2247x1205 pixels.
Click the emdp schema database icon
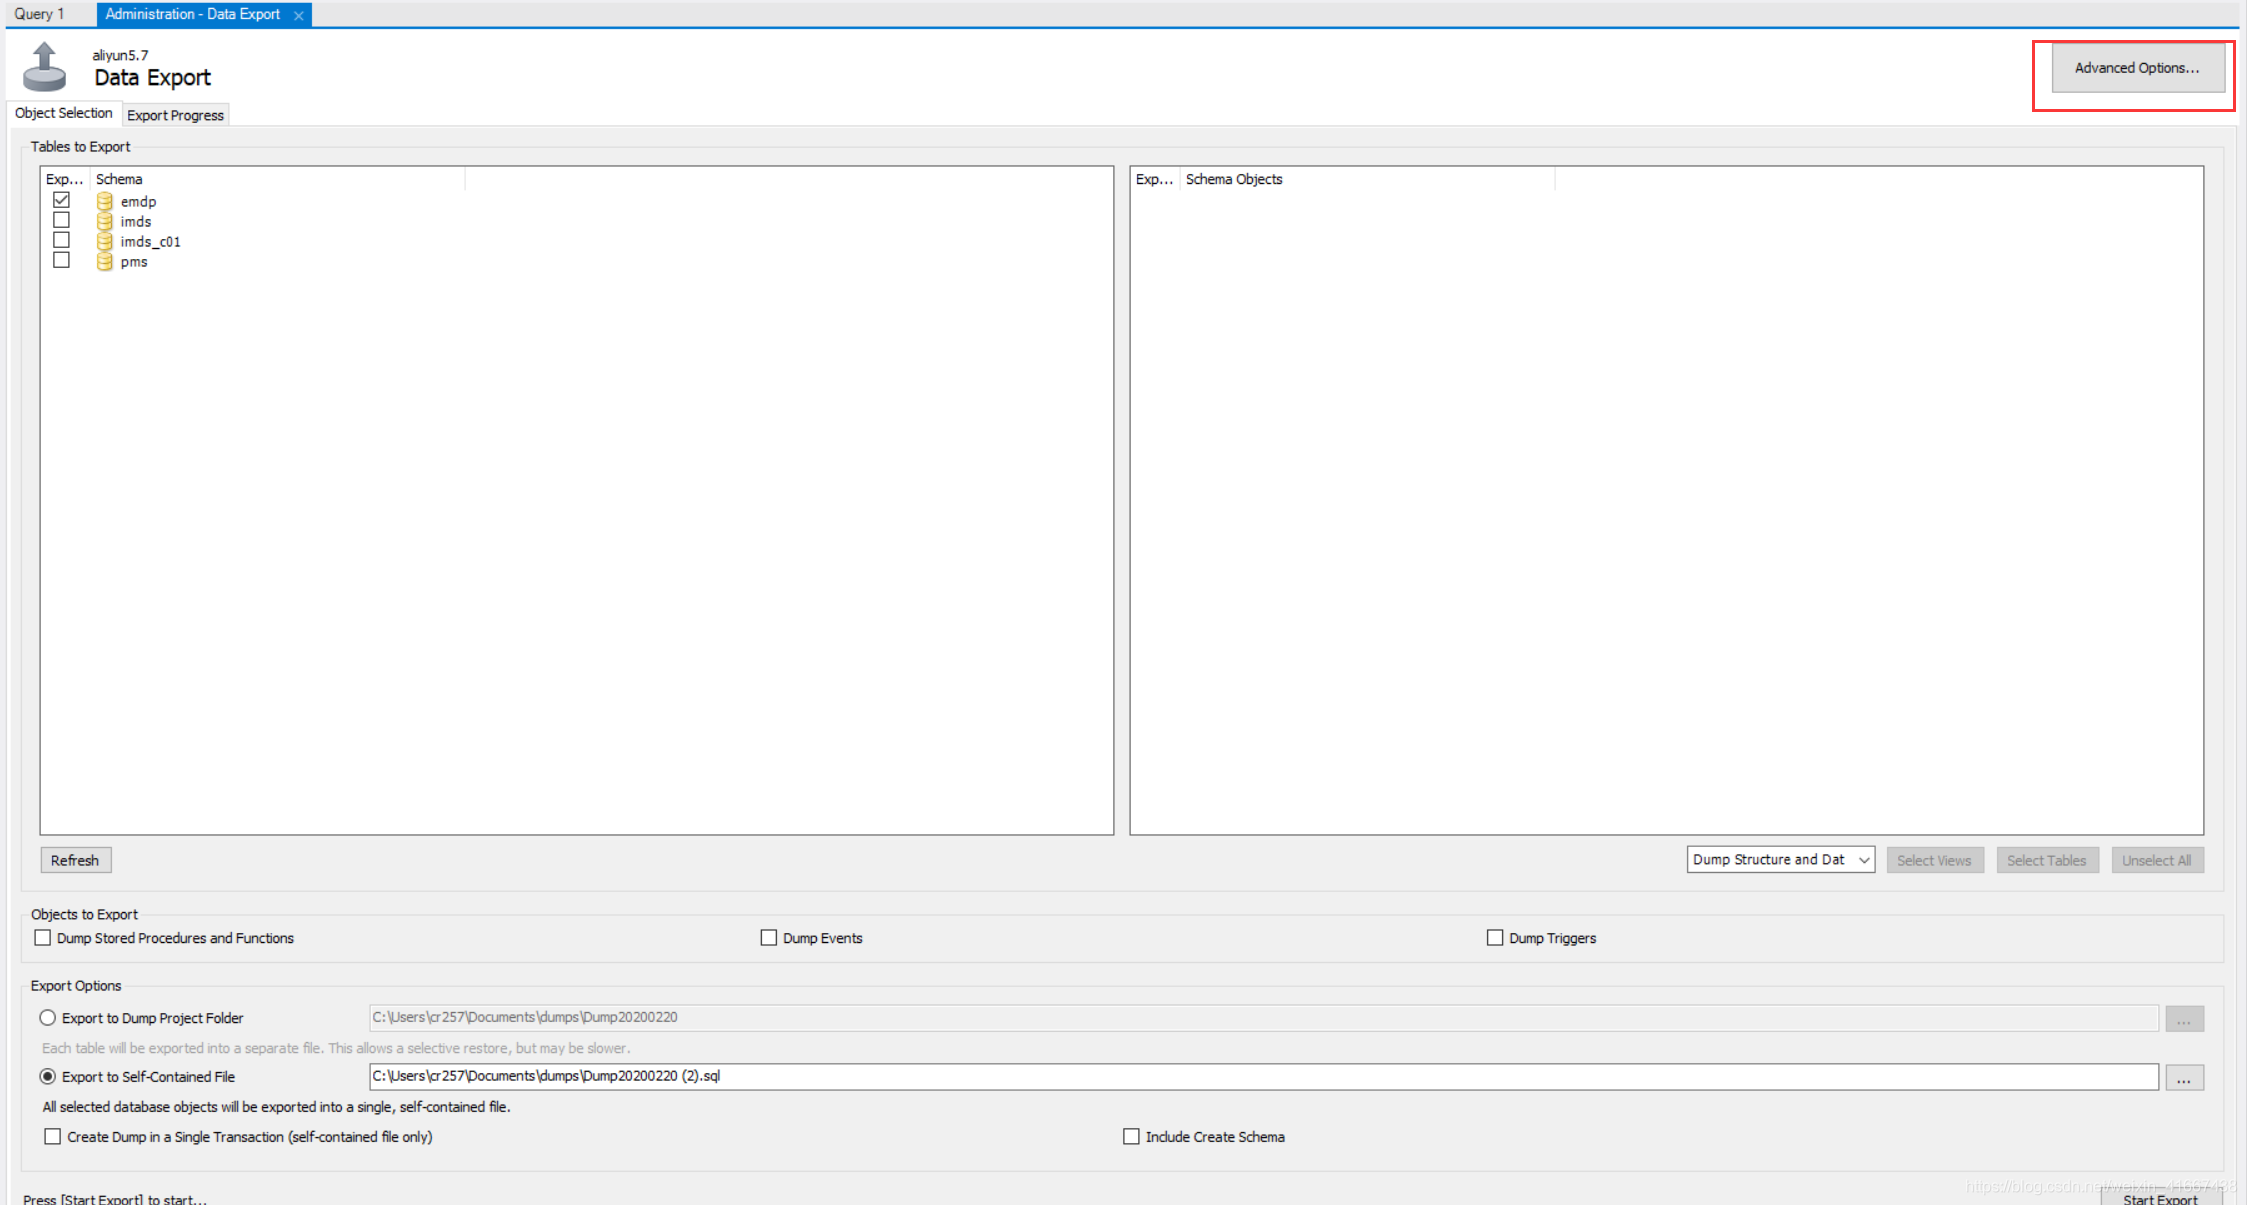[x=104, y=201]
